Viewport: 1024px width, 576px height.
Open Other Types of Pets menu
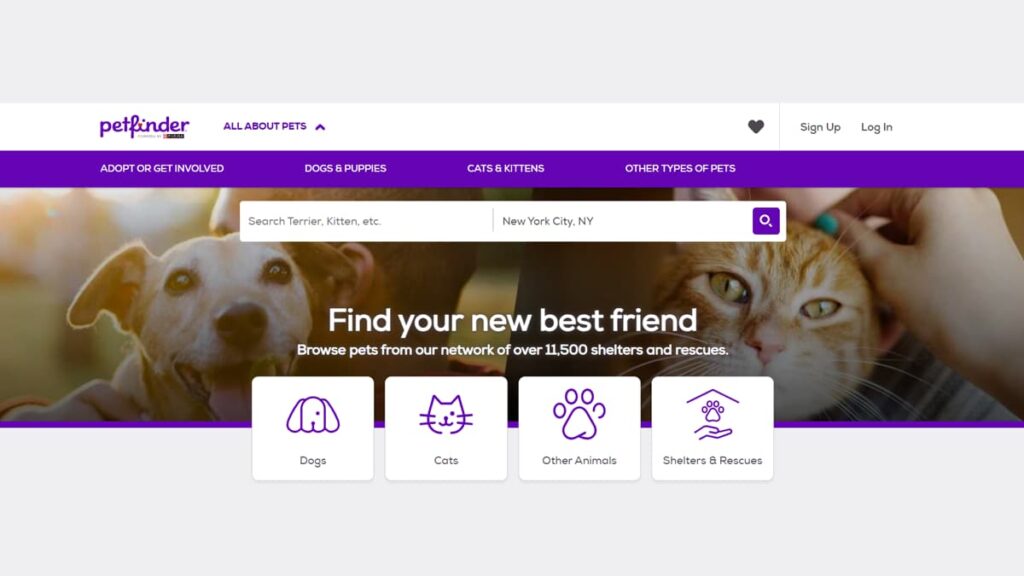pos(680,168)
